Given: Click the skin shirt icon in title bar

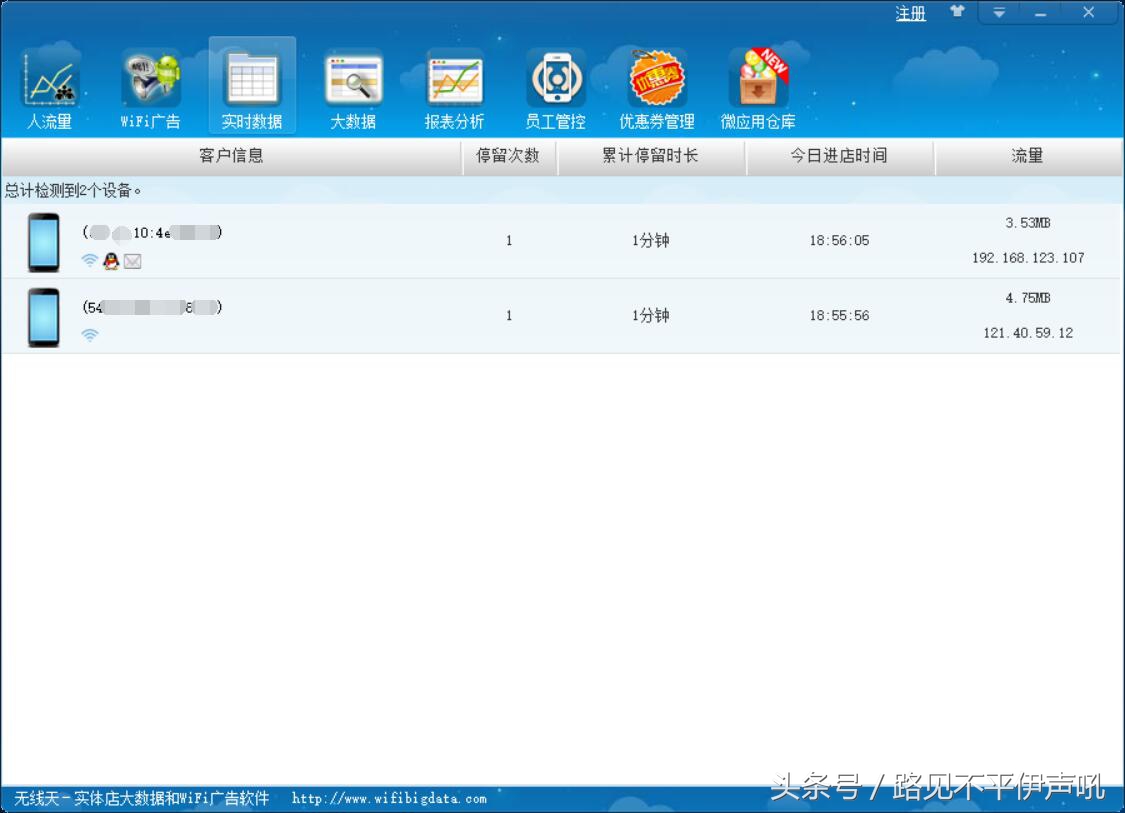Looking at the screenshot, I should [x=957, y=12].
